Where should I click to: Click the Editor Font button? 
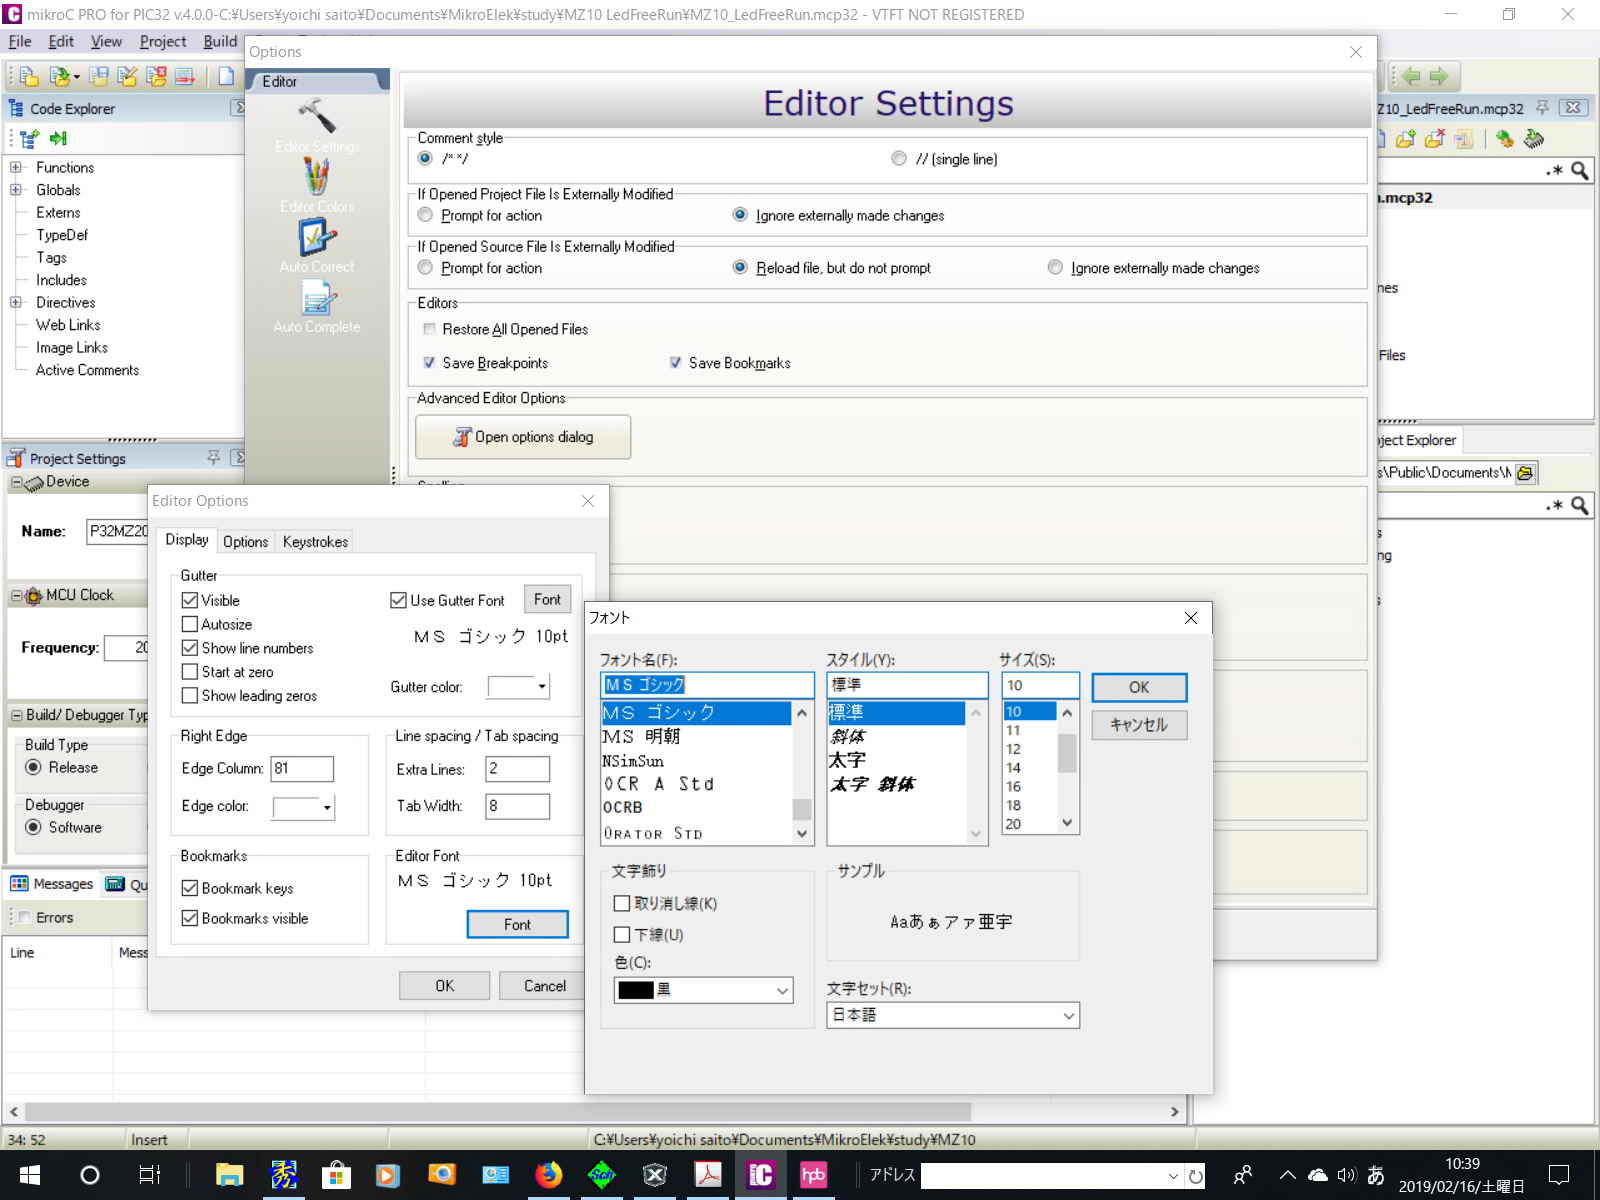coord(517,924)
